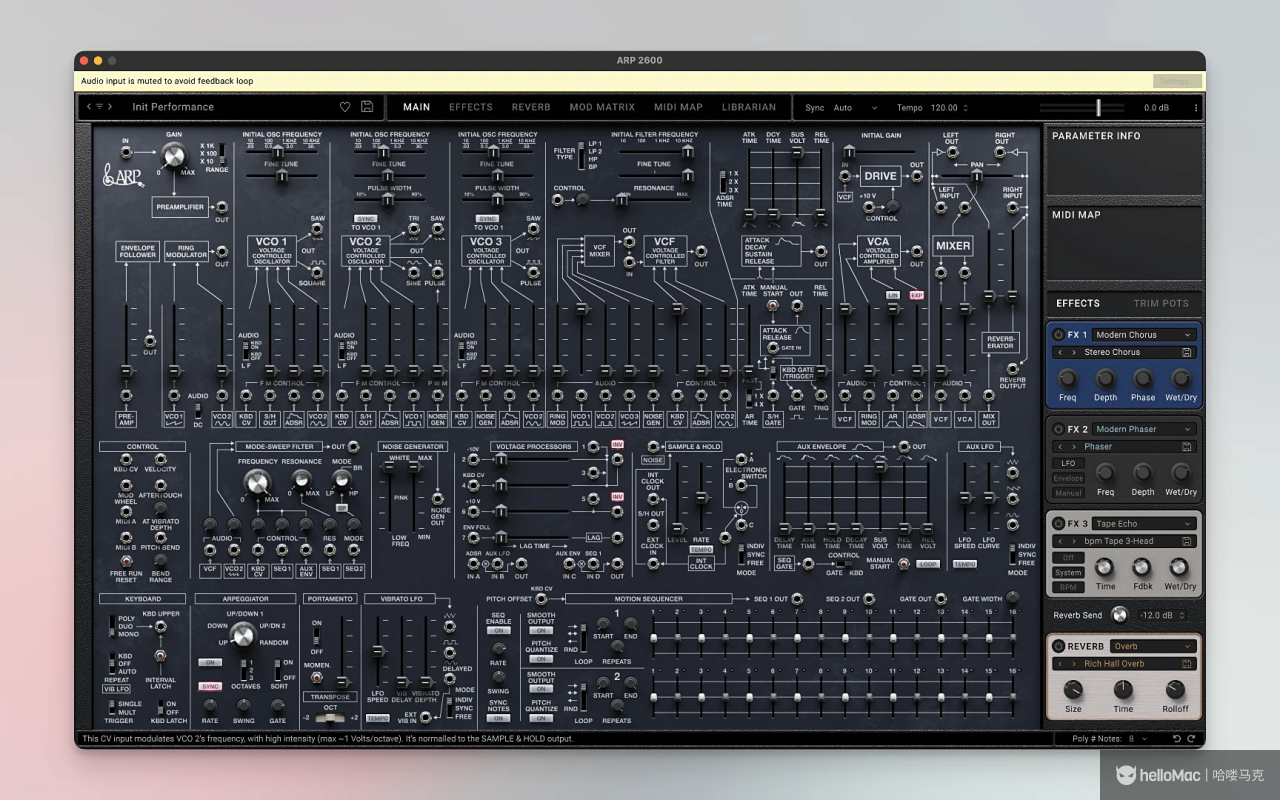Save the bpm Tape 3-Head preset
The image size is (1280, 800).
pyautogui.click(x=1186, y=541)
